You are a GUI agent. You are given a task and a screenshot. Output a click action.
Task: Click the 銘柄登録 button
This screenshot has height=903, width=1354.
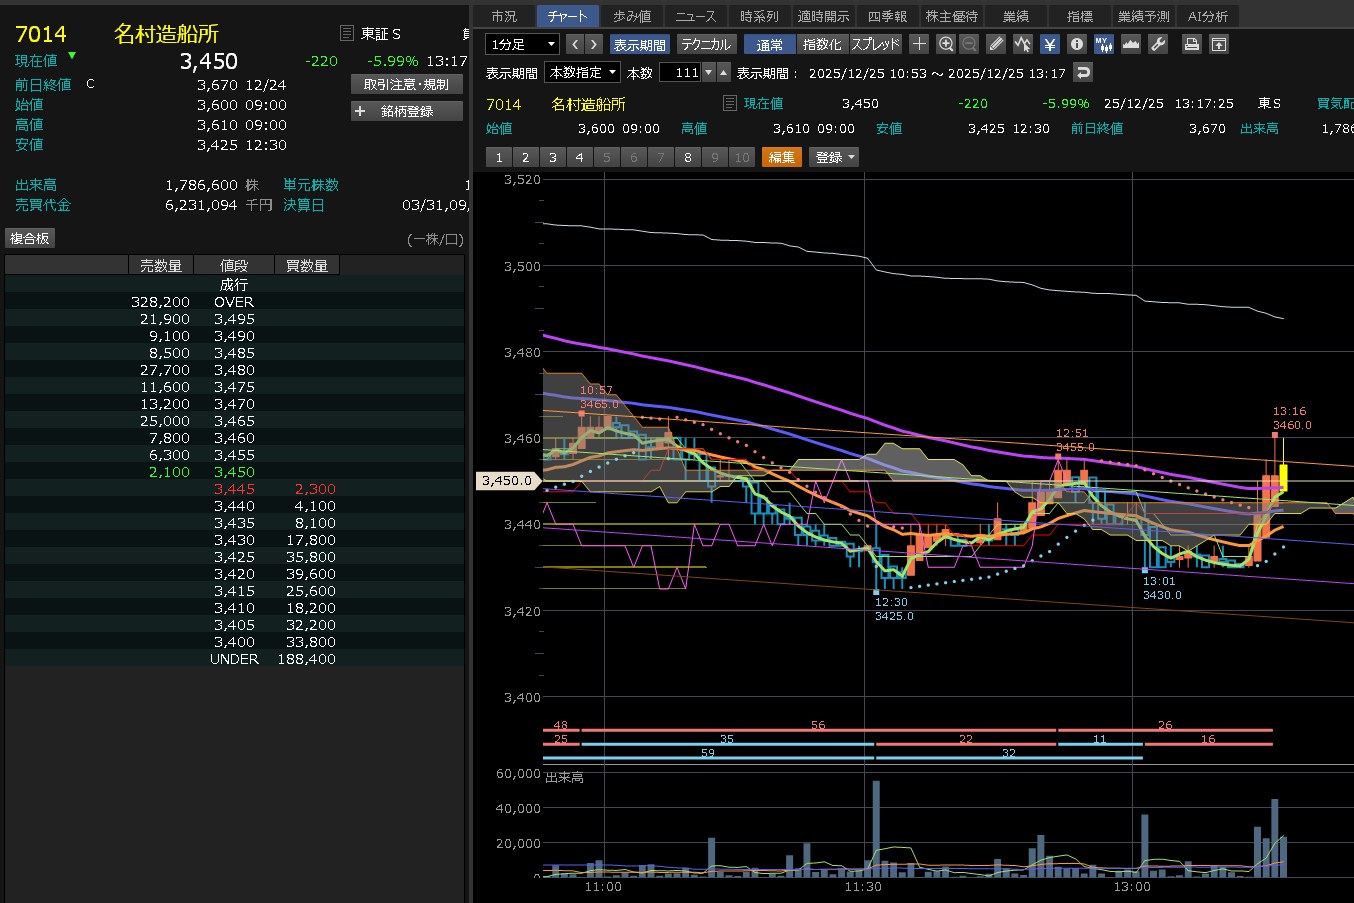[x=407, y=111]
